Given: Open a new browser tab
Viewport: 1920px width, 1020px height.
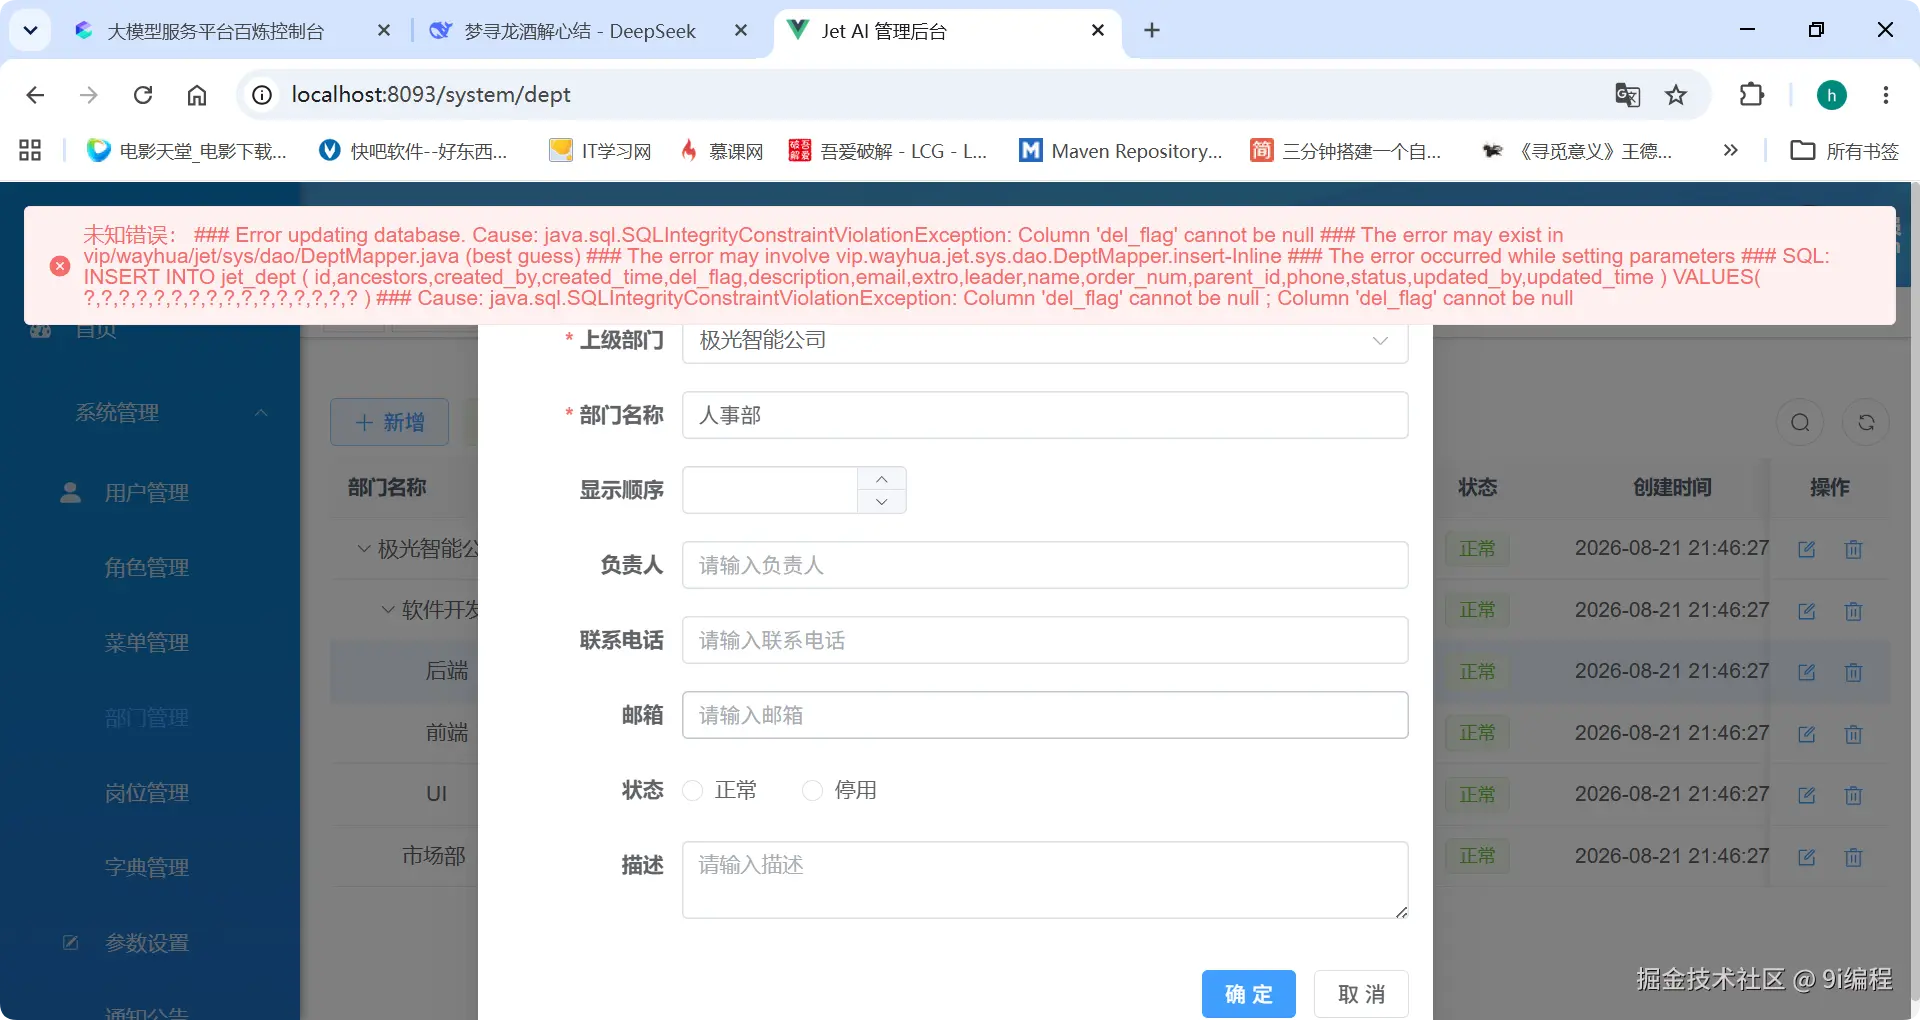Looking at the screenshot, I should [1152, 31].
